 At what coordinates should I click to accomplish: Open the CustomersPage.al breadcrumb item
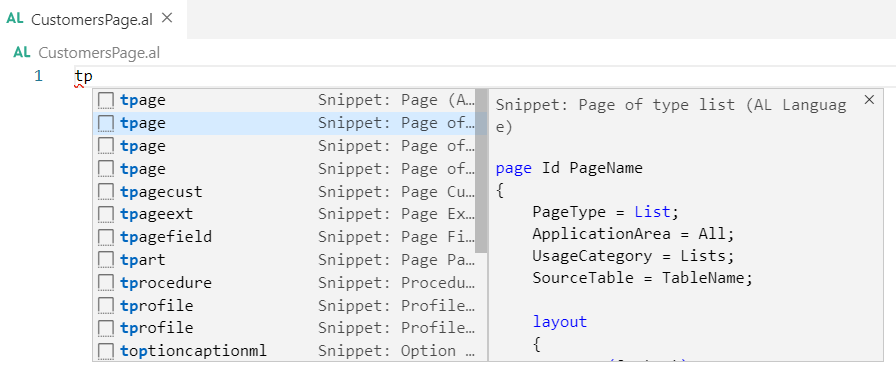pos(99,53)
